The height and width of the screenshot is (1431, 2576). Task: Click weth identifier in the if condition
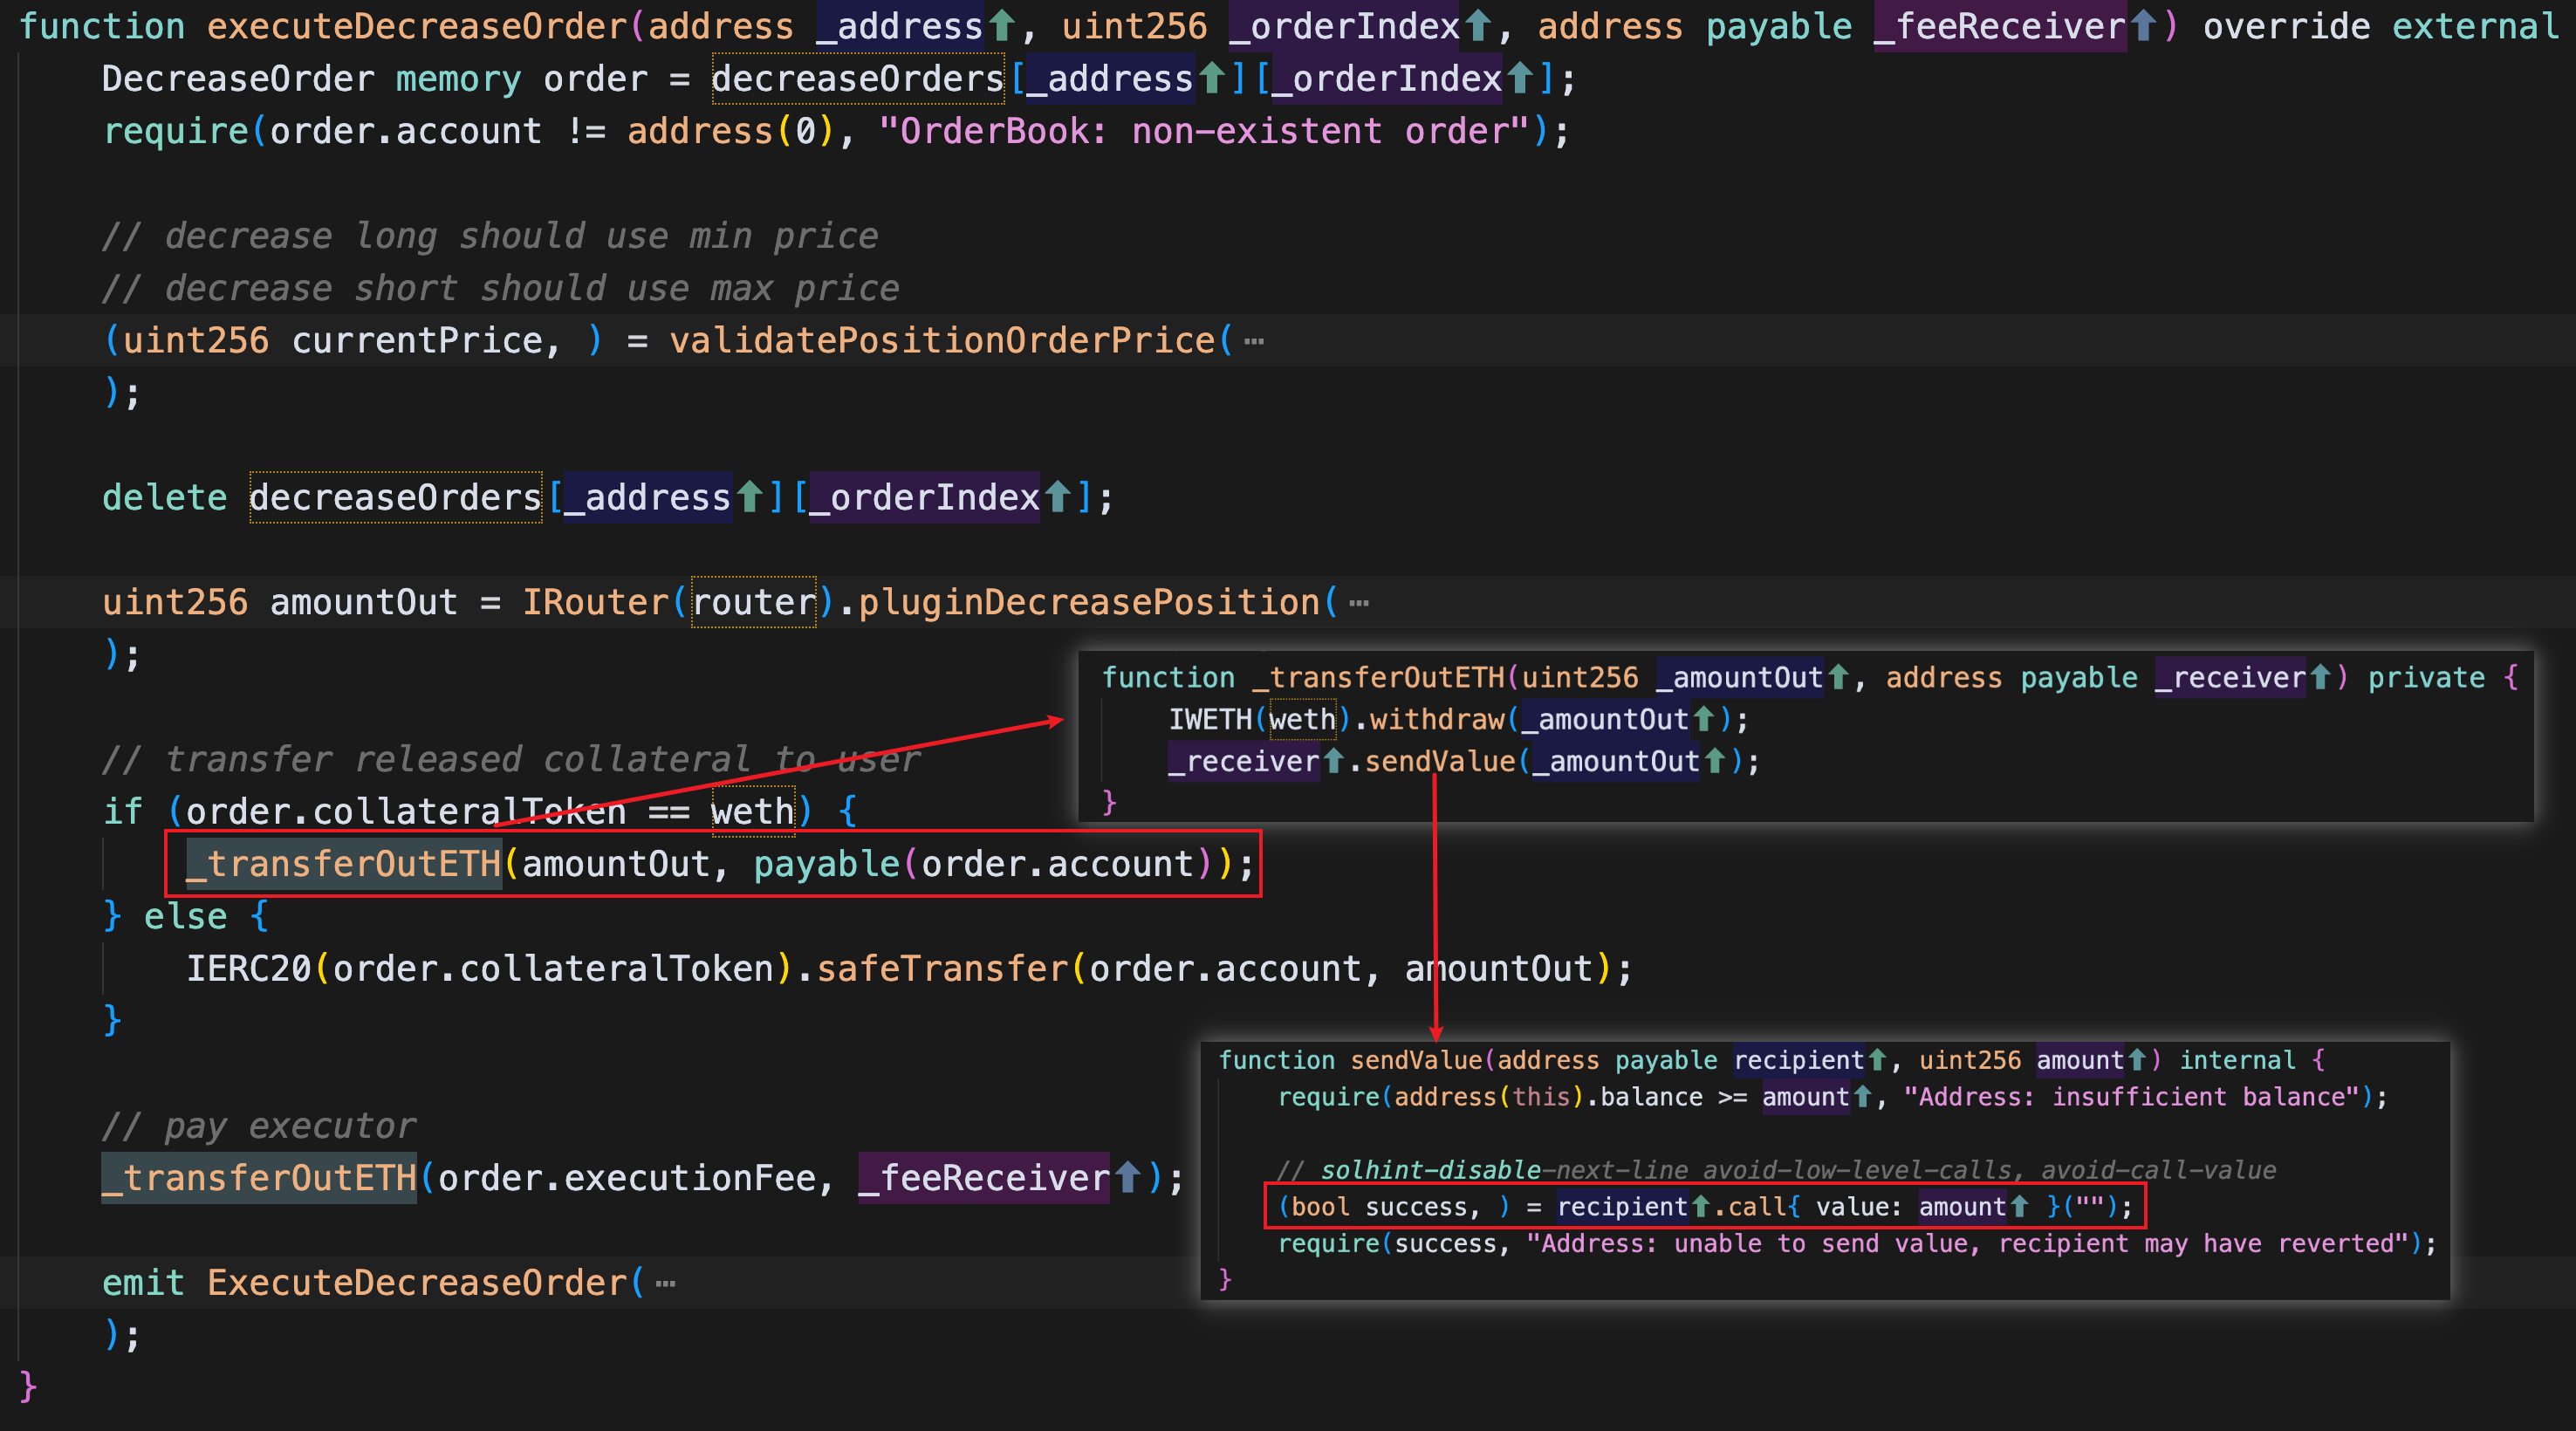tap(752, 812)
